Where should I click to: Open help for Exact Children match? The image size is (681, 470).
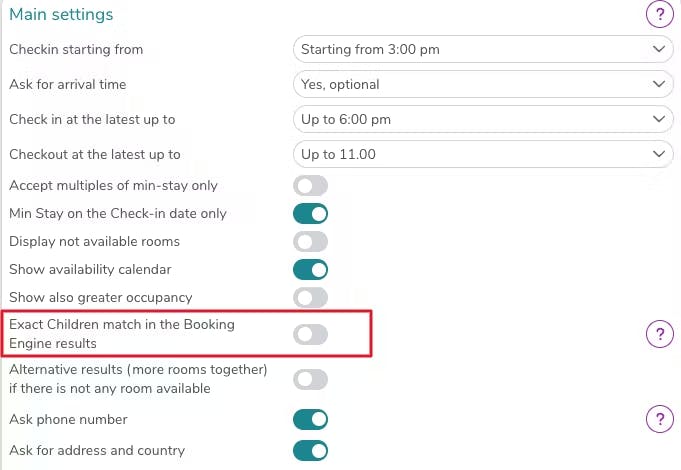pos(658,334)
